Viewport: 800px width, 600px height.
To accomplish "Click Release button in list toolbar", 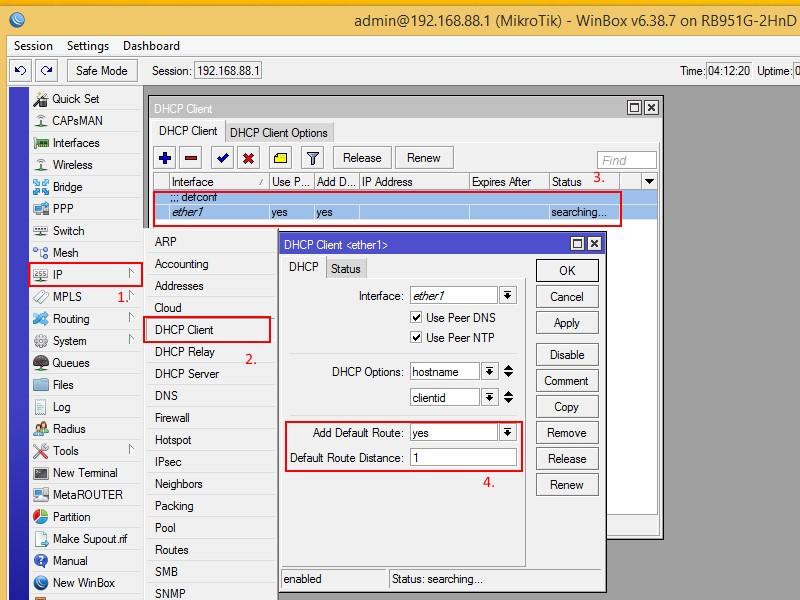I will (x=362, y=158).
